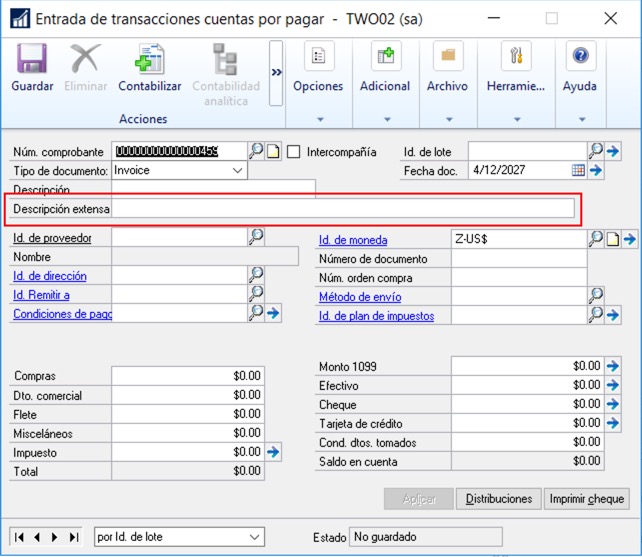Open the Fecha doc. calendar picker
Image resolution: width=642 pixels, height=557 pixels.
(x=578, y=170)
